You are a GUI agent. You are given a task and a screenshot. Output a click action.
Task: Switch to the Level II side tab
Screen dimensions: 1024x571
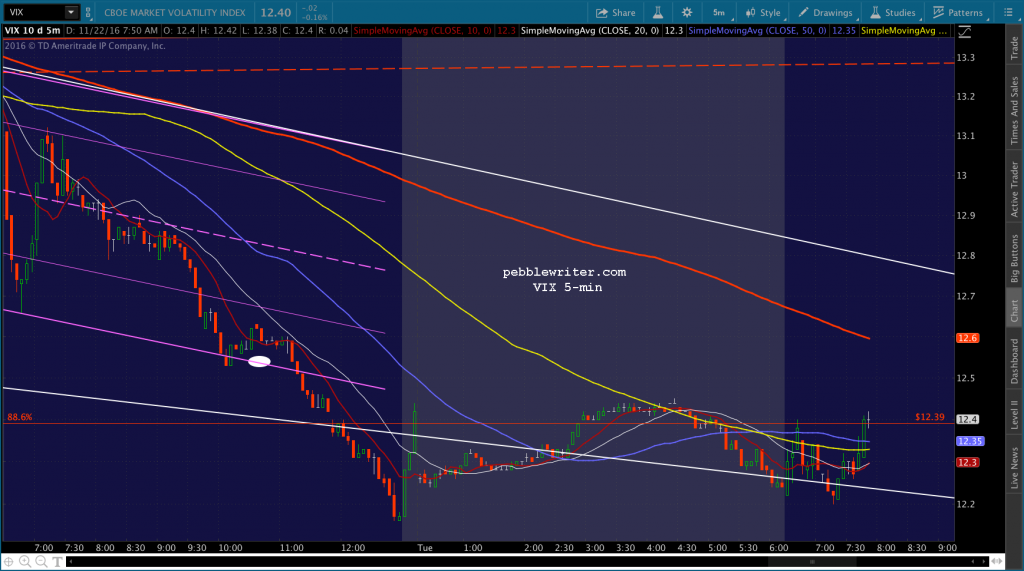click(x=1014, y=416)
